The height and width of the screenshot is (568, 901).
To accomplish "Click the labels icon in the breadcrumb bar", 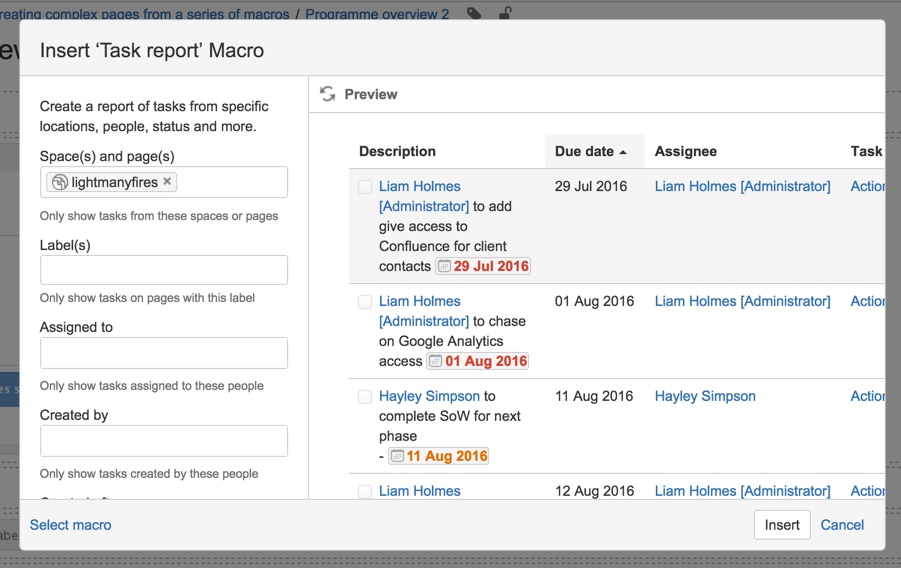I will pos(474,13).
